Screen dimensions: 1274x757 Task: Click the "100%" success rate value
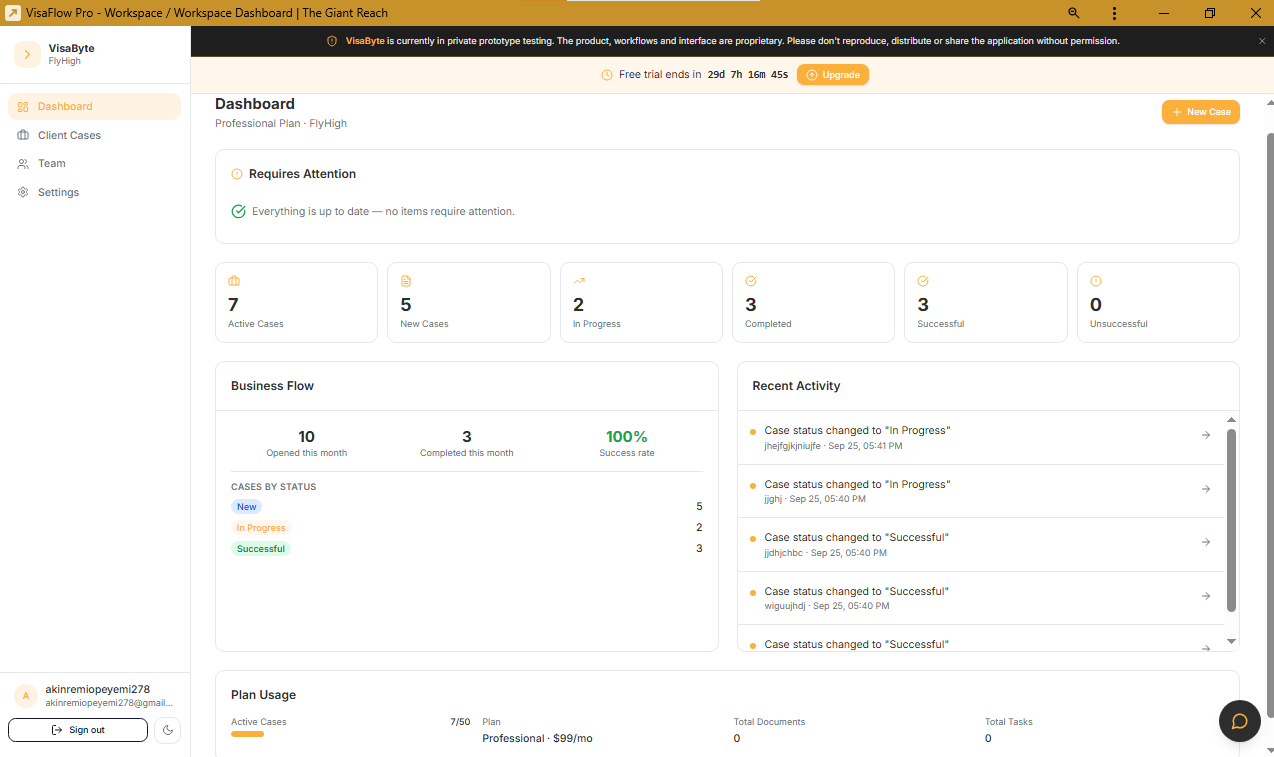coord(627,436)
